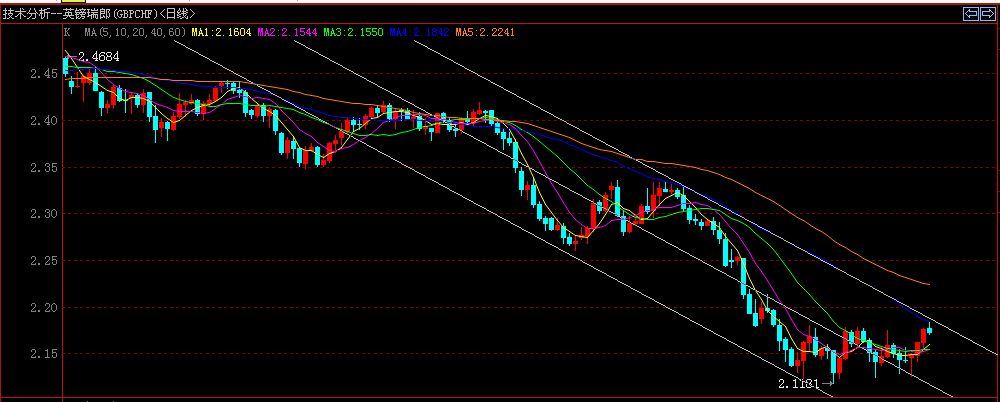This screenshot has width=1000, height=402.
Task: Click the left arrow navigation icon
Action: tap(971, 14)
